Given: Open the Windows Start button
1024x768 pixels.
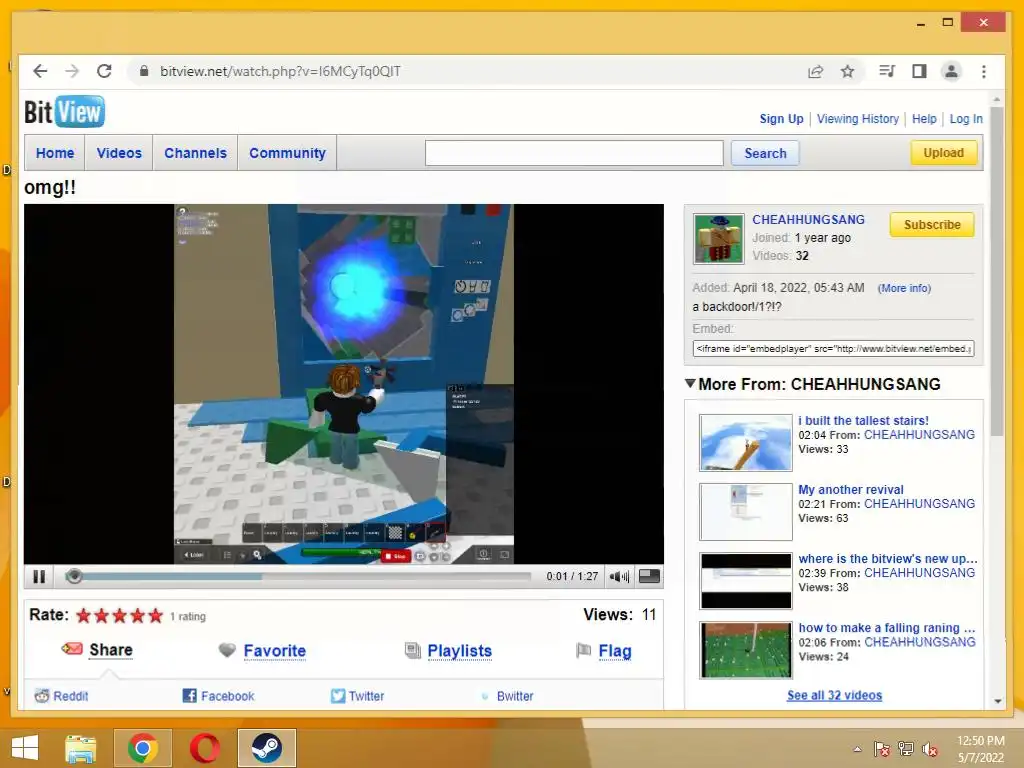Looking at the screenshot, I should tap(25, 748).
